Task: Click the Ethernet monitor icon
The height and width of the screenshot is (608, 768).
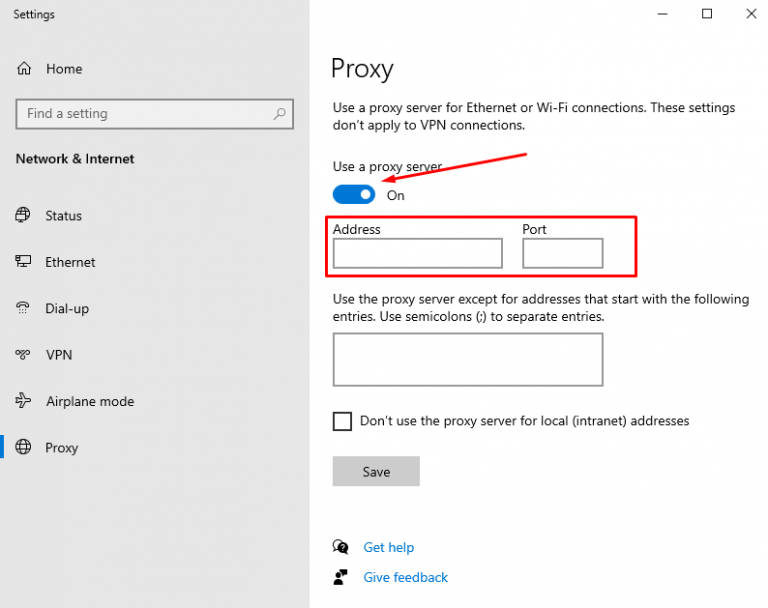Action: click(x=23, y=261)
